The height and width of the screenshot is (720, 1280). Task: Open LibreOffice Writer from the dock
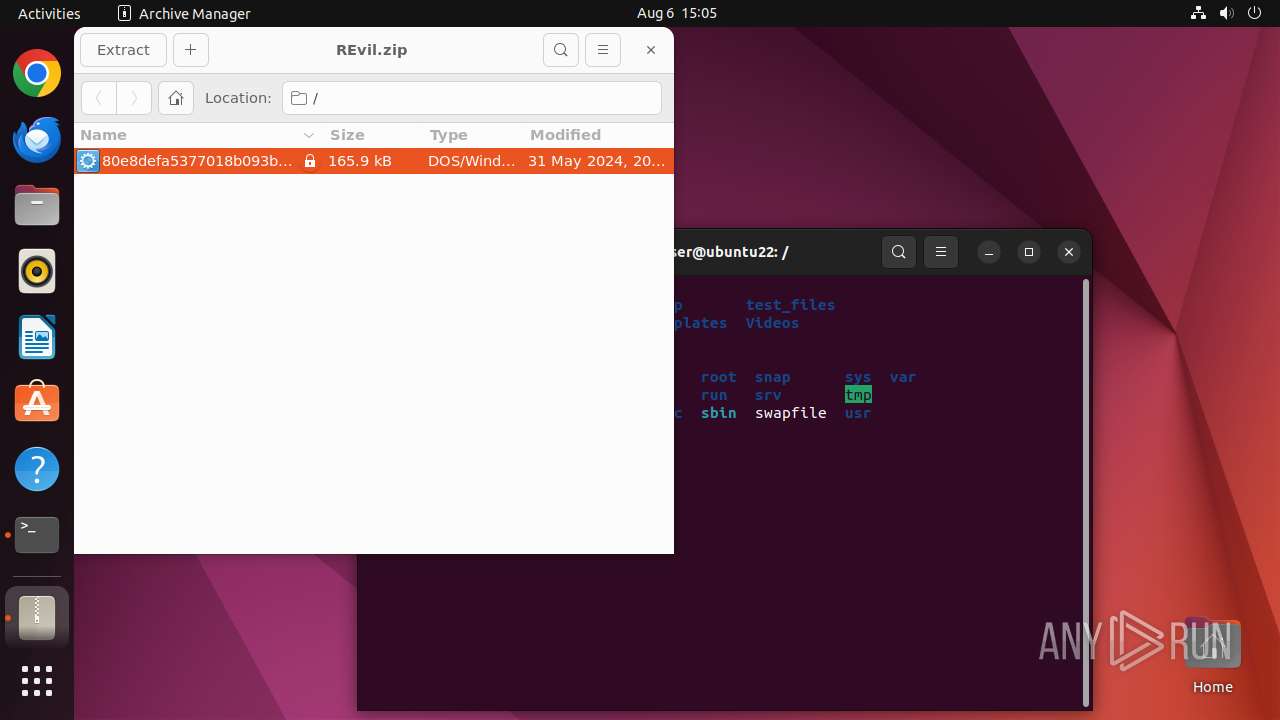pos(37,337)
